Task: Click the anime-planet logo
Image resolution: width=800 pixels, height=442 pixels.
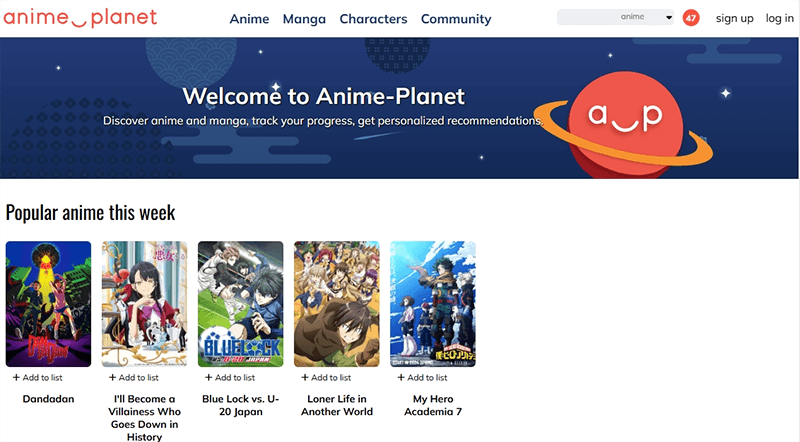Action: (x=80, y=17)
